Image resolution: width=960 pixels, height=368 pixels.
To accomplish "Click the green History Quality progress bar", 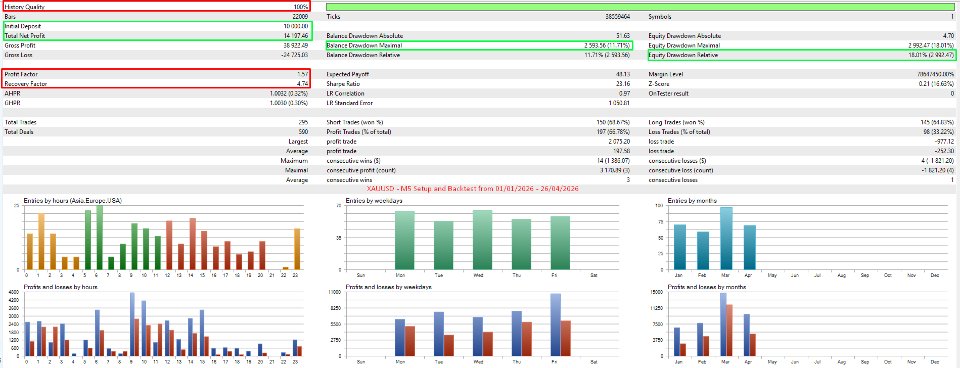I will 640,6.
